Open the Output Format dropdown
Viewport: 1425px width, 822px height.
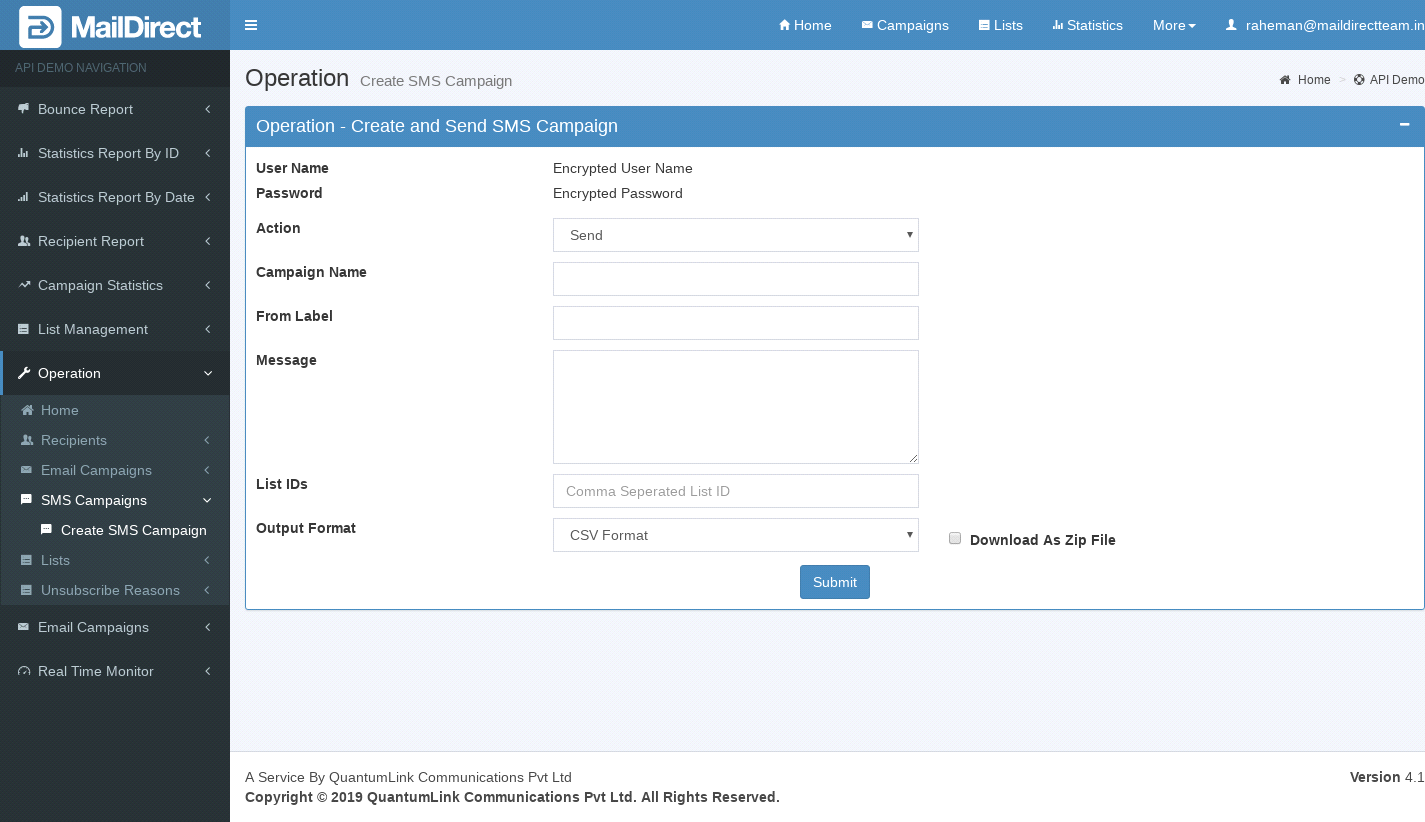[735, 535]
